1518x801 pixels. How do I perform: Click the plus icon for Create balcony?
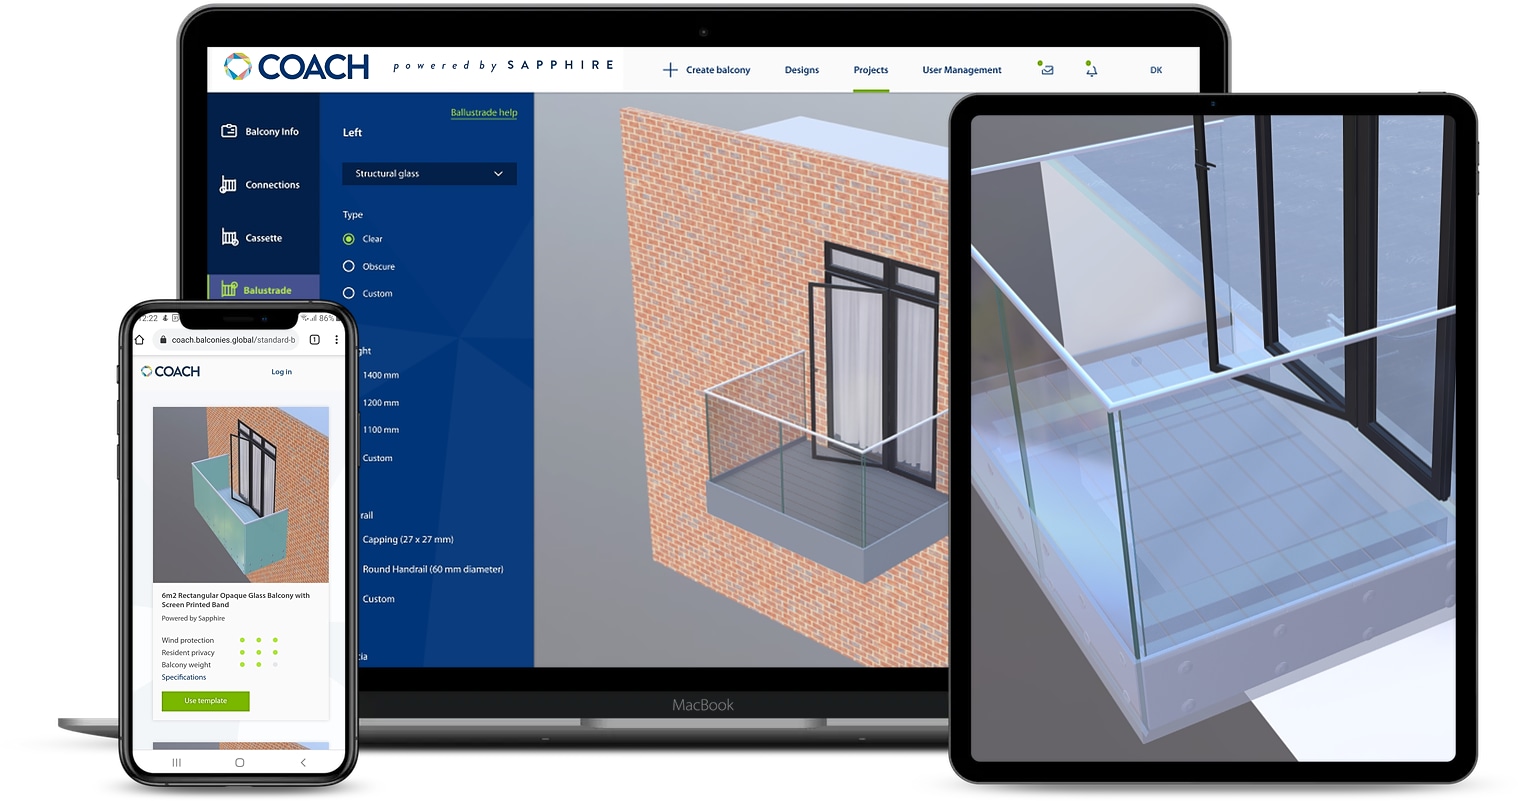click(x=670, y=70)
